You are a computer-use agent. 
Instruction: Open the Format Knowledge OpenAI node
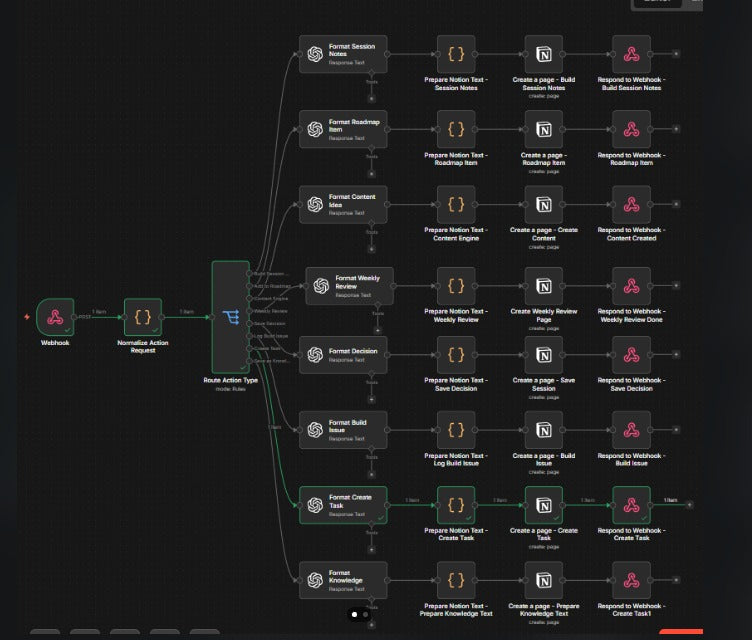(x=343, y=581)
